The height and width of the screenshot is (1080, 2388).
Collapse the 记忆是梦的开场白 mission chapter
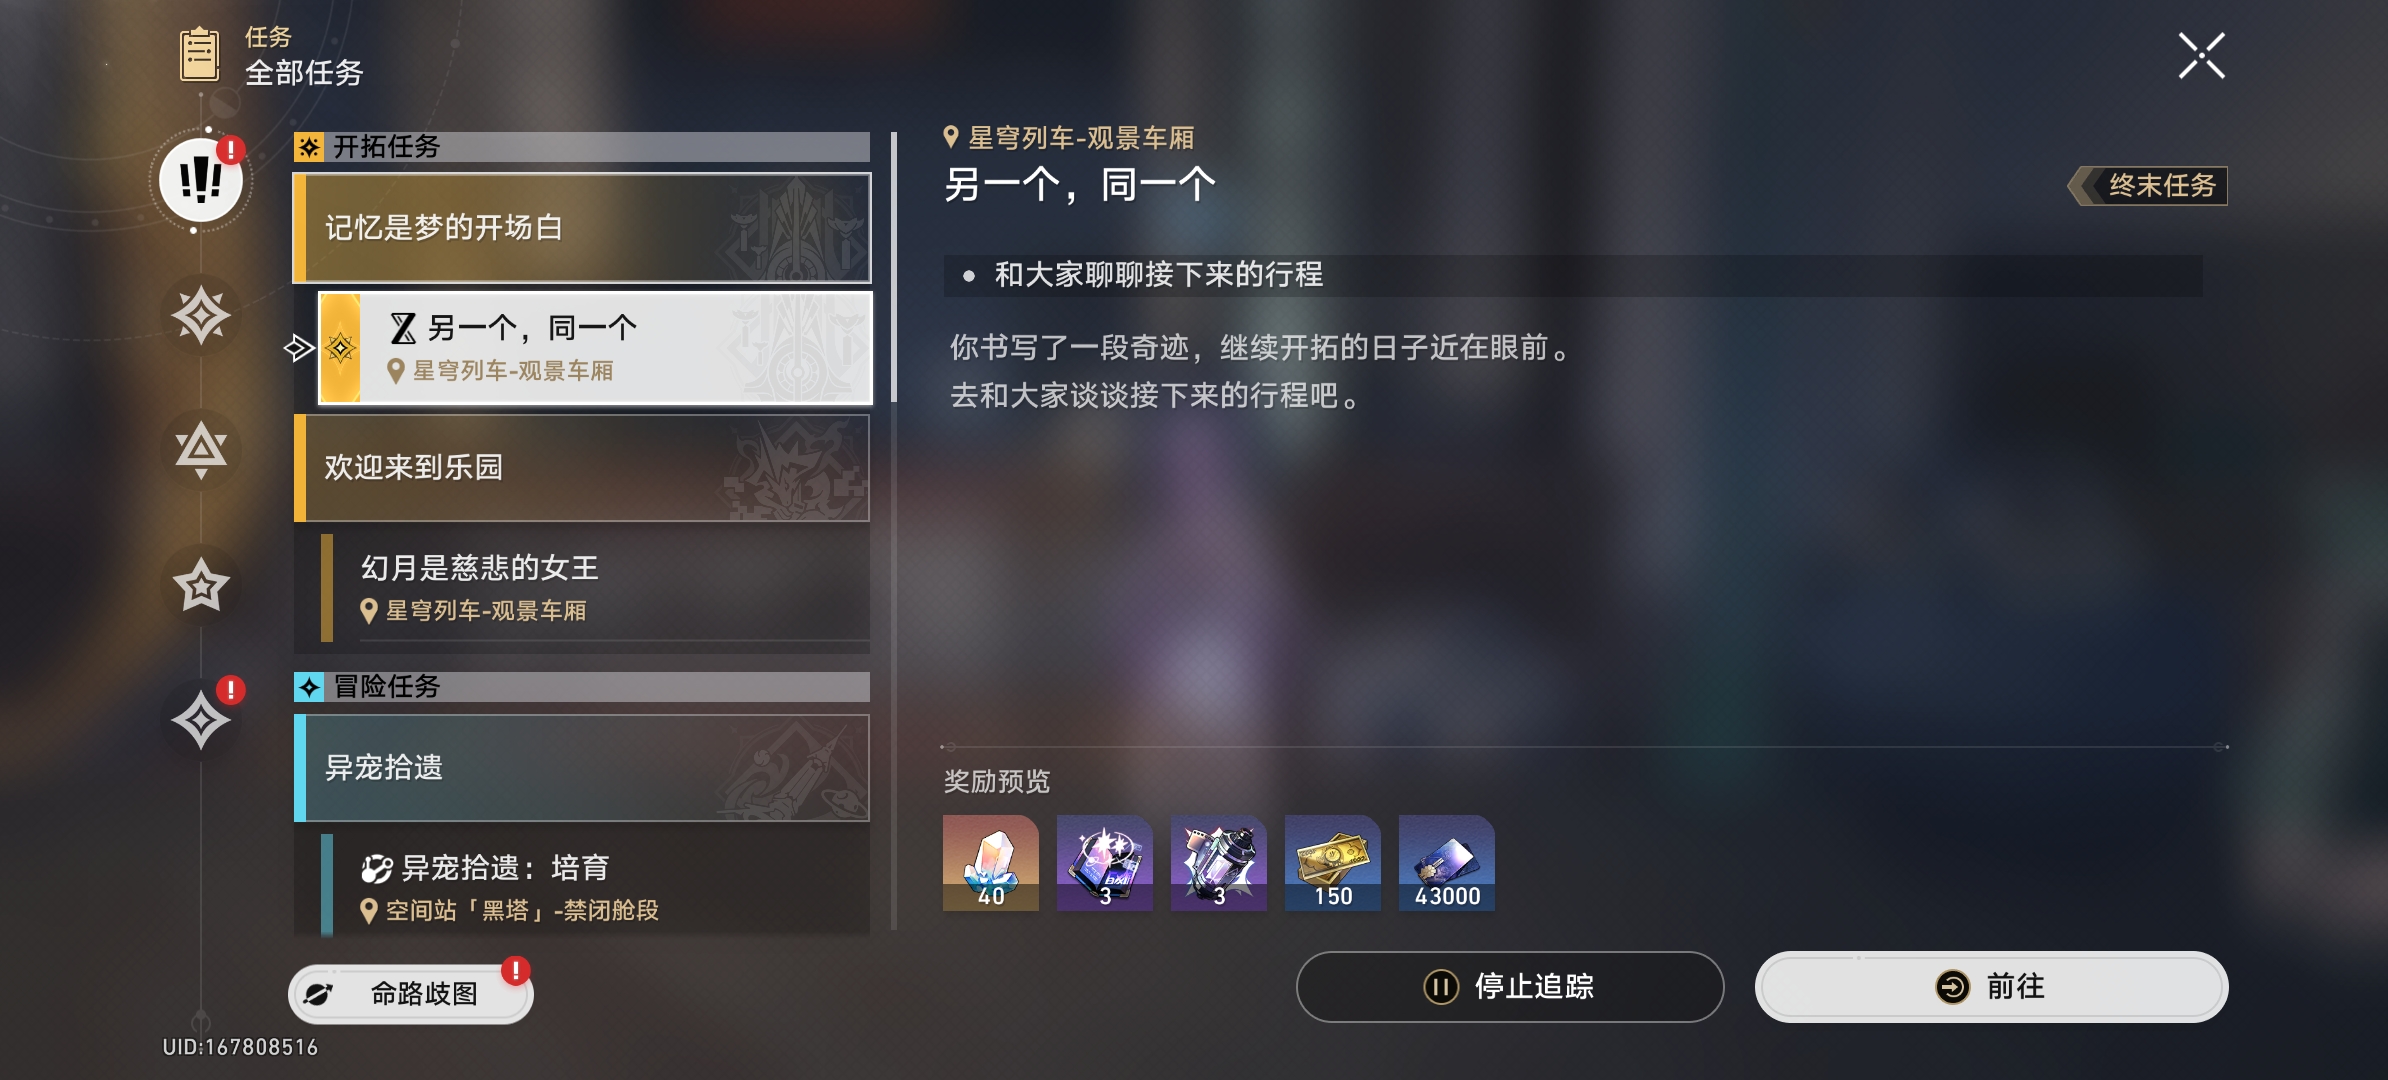(582, 228)
